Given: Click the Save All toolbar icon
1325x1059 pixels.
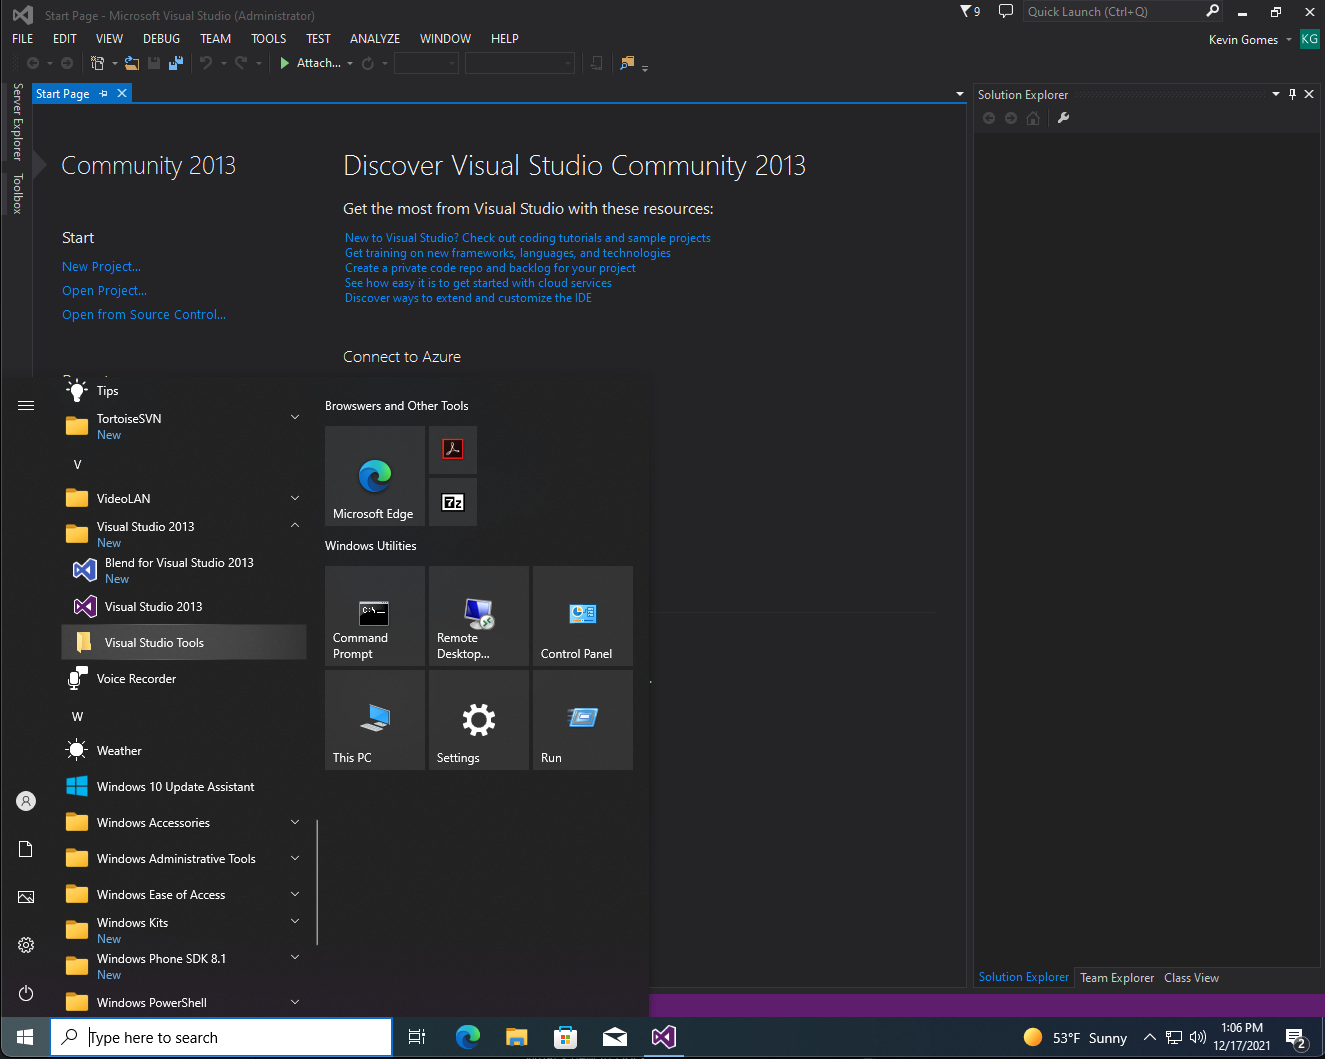Looking at the screenshot, I should (176, 63).
